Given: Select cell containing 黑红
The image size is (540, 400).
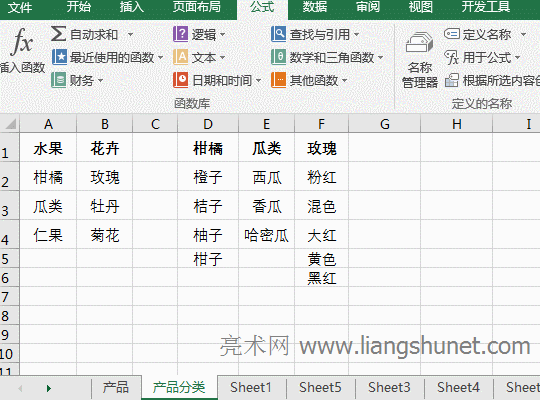Looking at the screenshot, I should (x=322, y=278).
